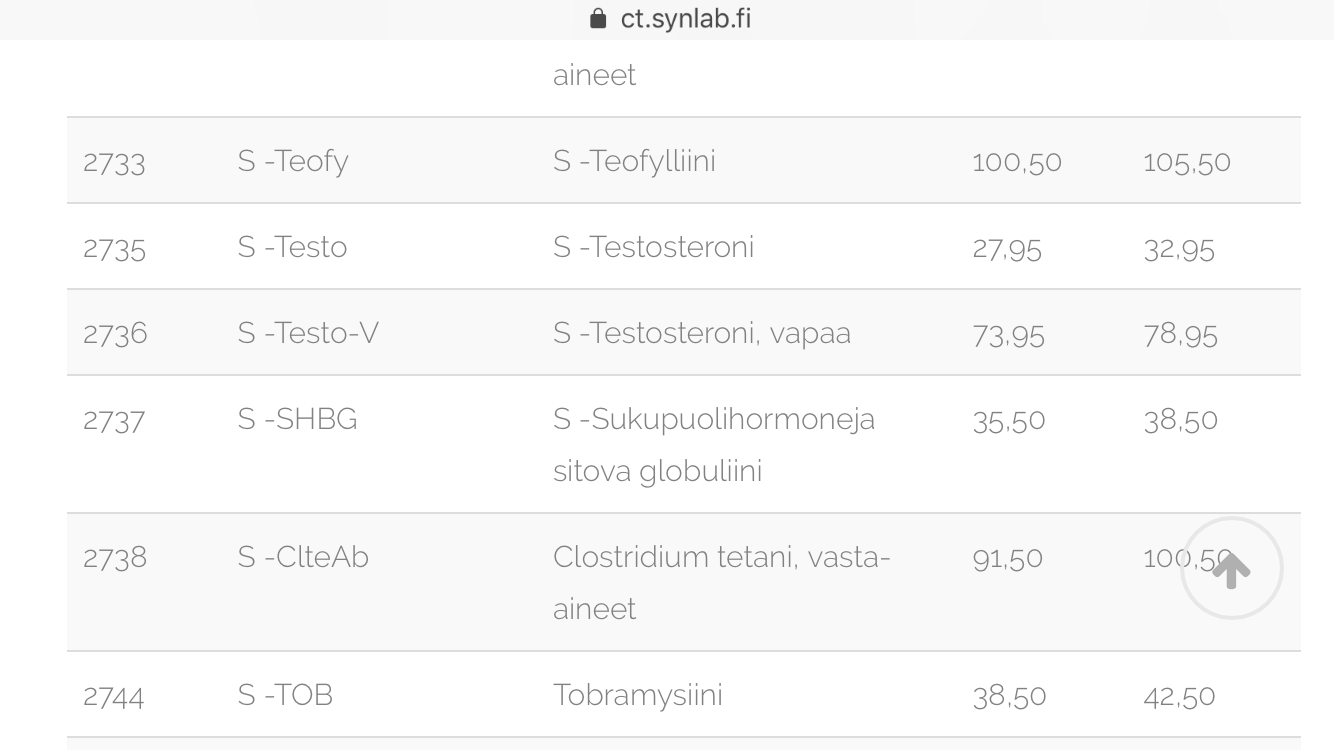Select Clostridium tetani, vasta-aineet entry

pos(721,582)
